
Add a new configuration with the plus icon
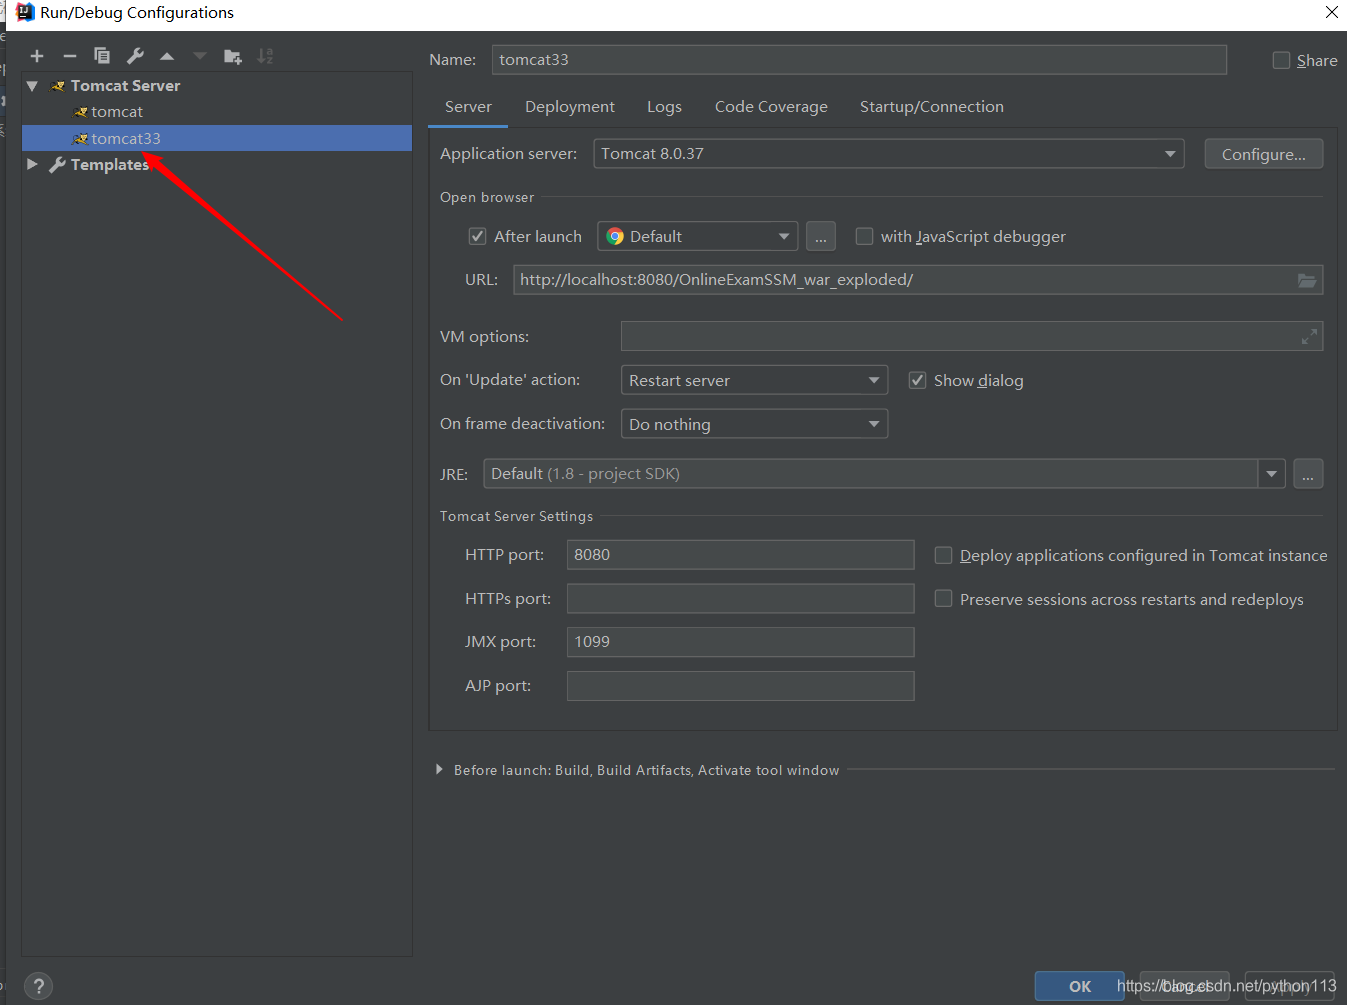[x=37, y=56]
